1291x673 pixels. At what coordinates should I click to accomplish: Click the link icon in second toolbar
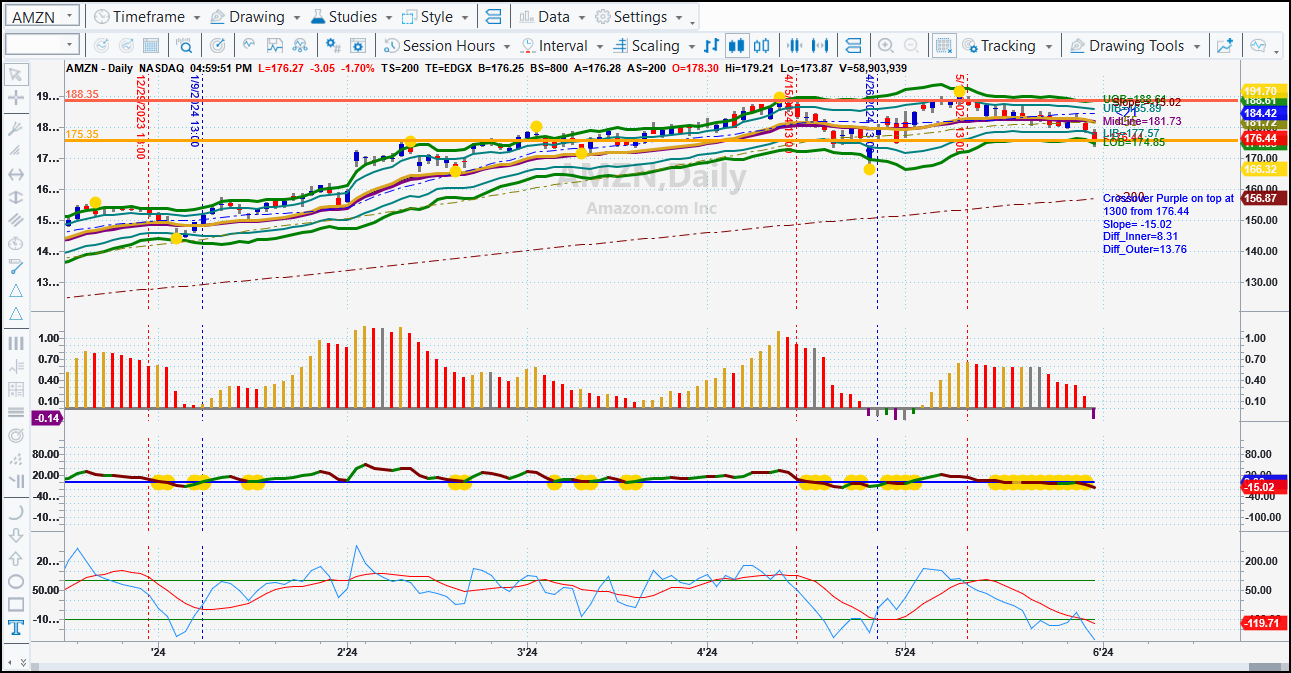853,46
